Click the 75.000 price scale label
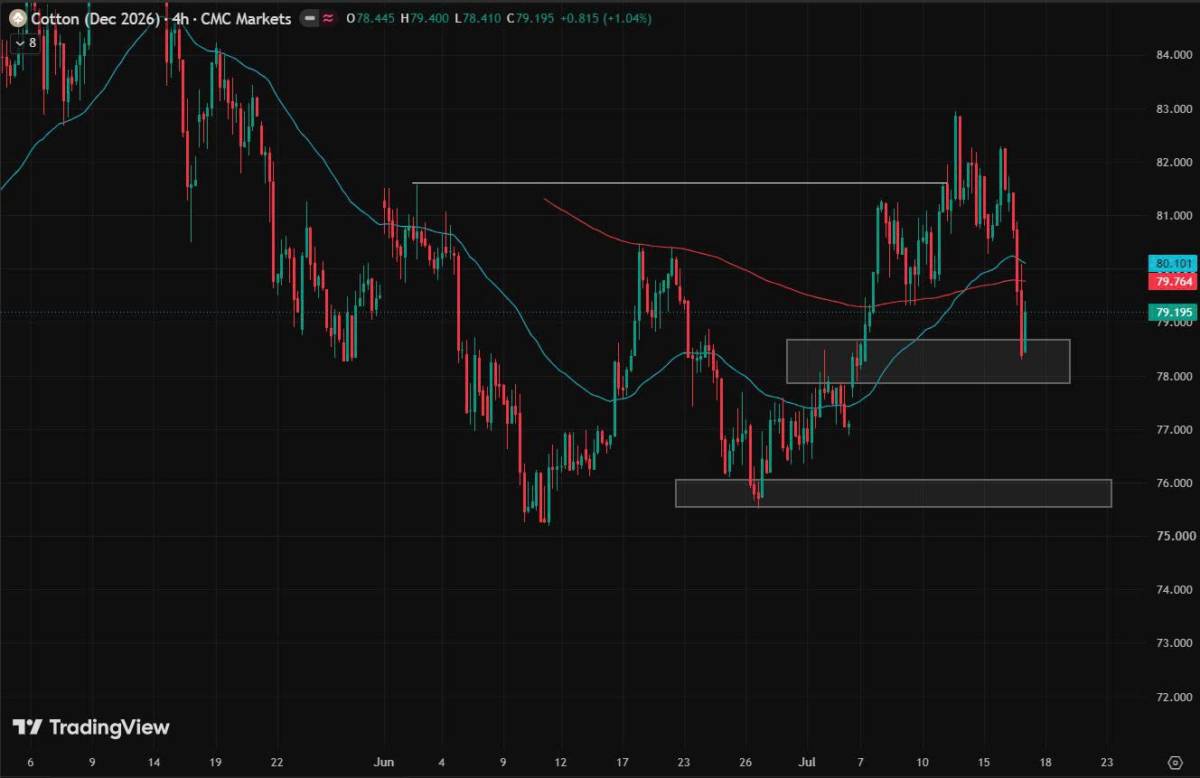The height and width of the screenshot is (778, 1200). click(x=1174, y=537)
